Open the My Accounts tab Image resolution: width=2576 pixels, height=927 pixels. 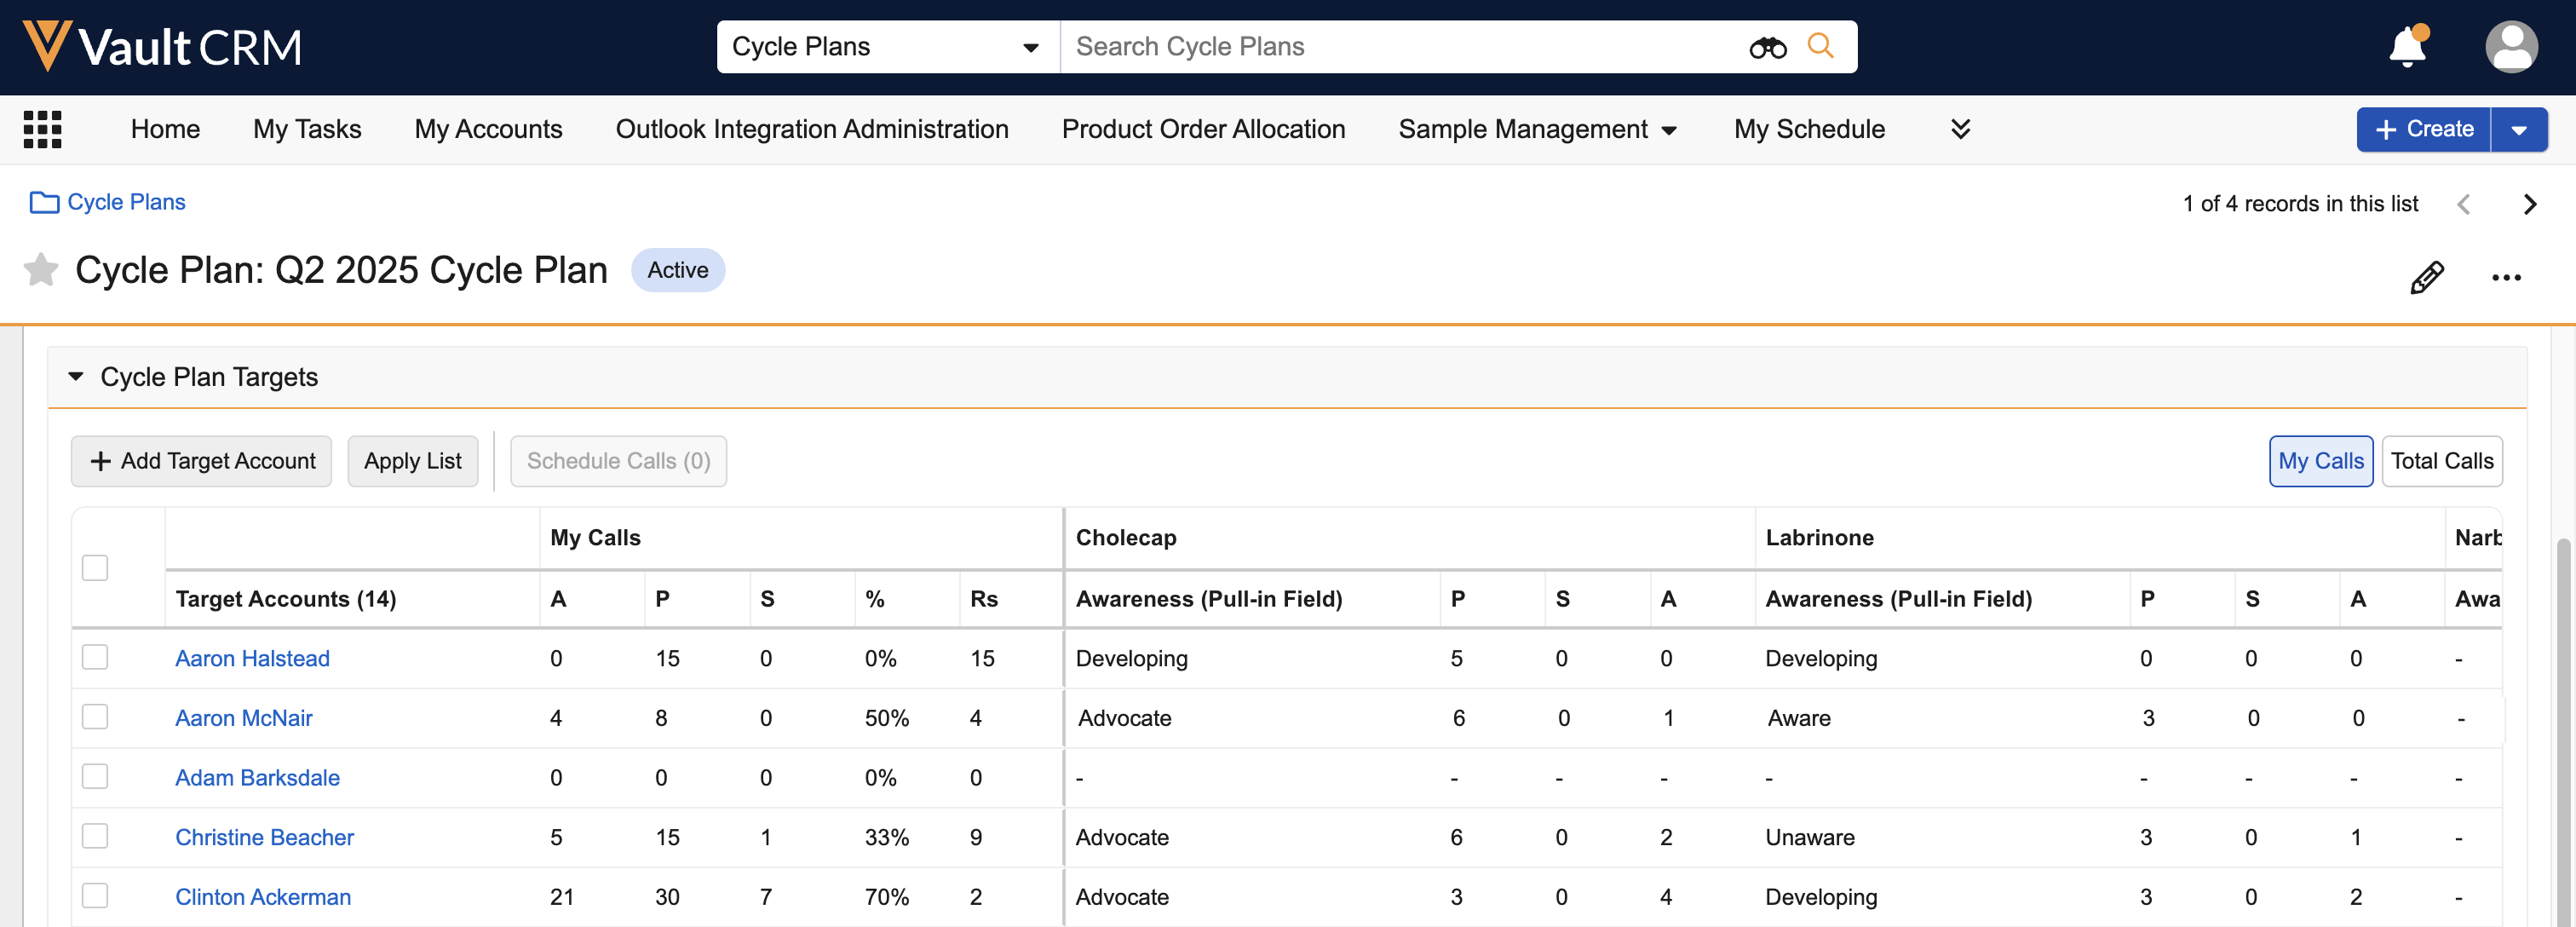point(488,129)
